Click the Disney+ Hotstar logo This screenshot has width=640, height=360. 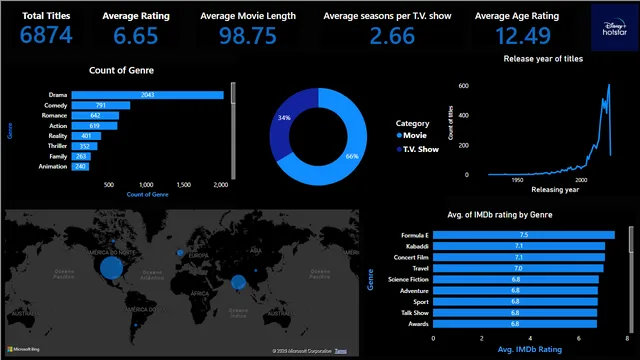pyautogui.click(x=615, y=28)
